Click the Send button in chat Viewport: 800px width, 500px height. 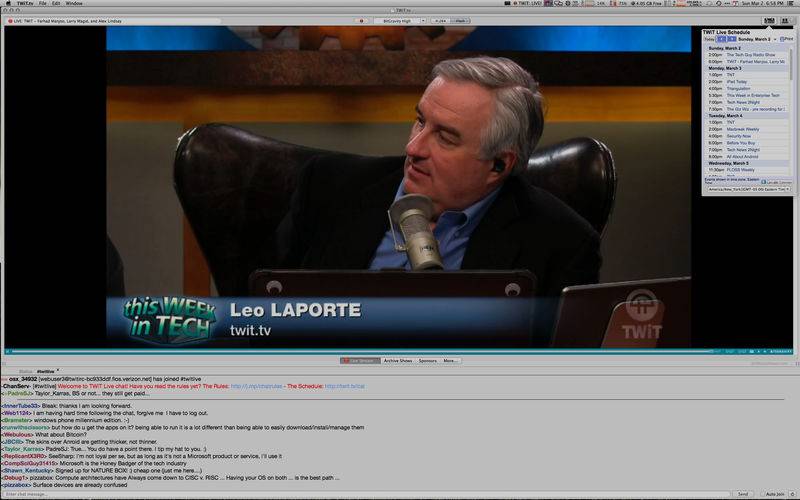(x=743, y=494)
